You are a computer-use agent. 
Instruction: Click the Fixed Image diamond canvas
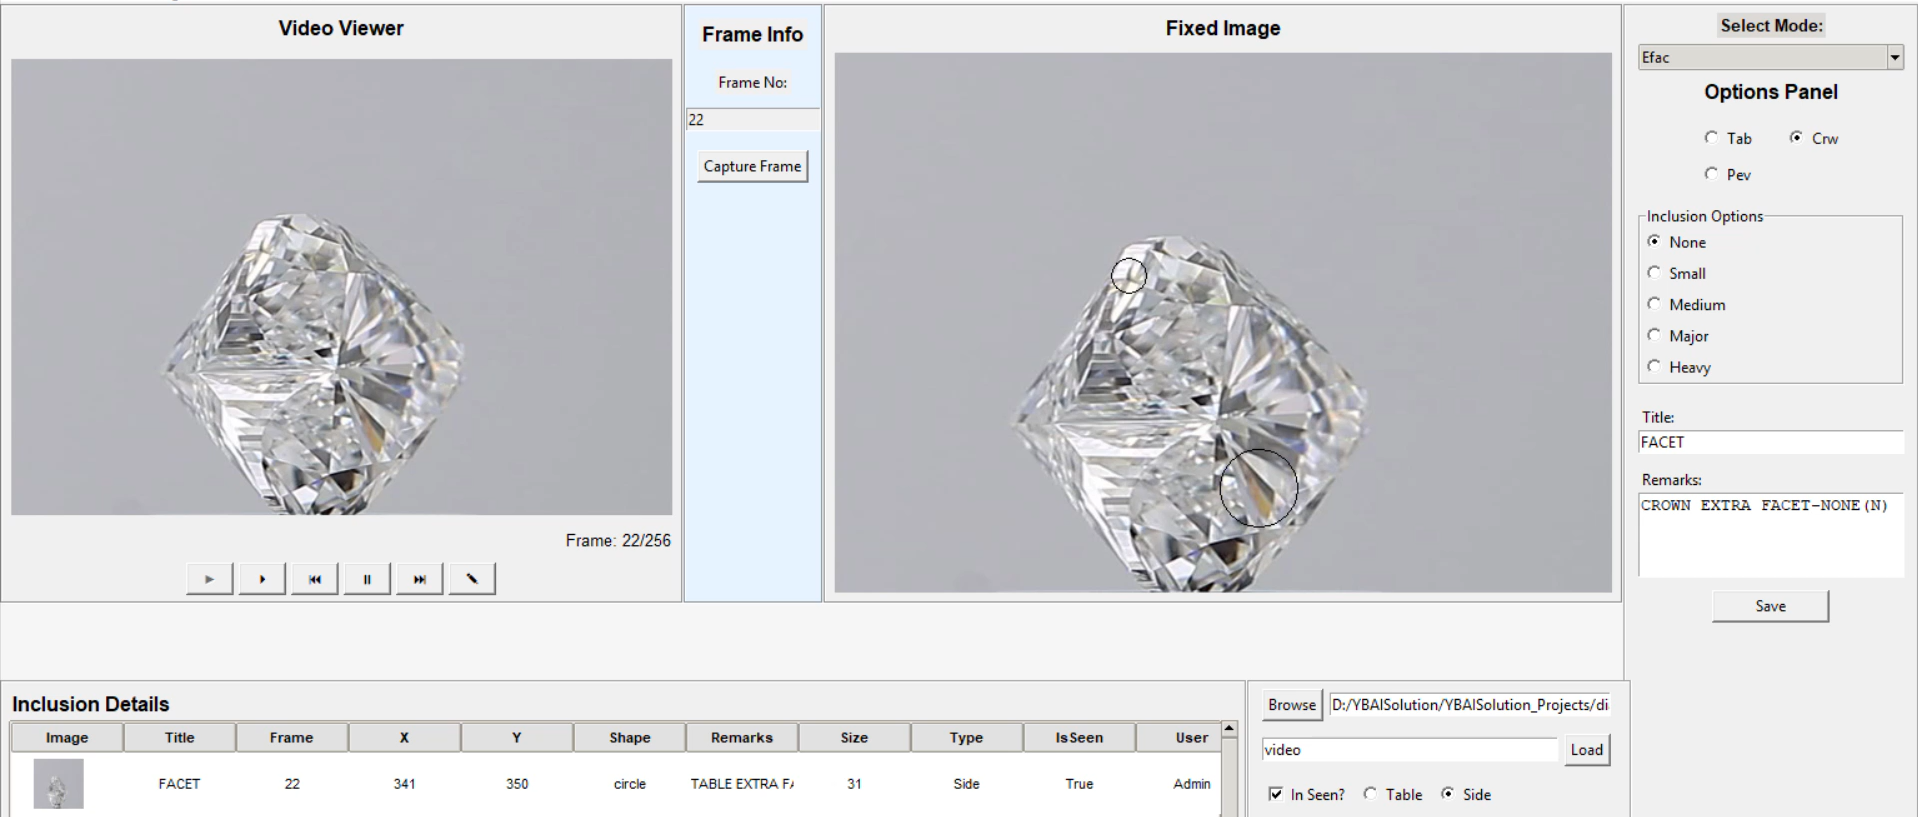pos(1223,323)
